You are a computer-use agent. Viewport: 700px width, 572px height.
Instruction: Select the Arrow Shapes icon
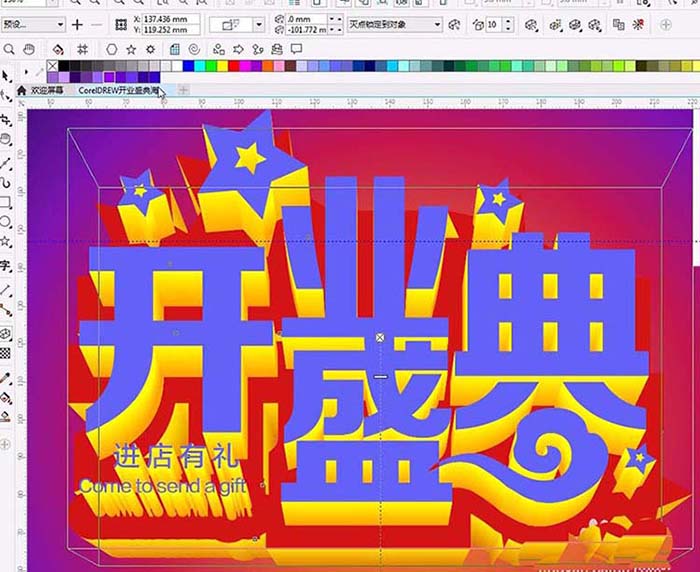[x=238, y=49]
